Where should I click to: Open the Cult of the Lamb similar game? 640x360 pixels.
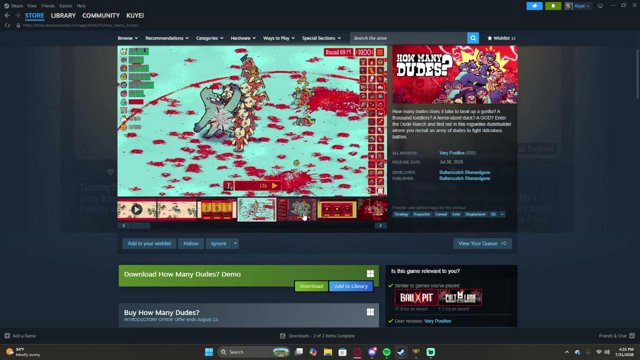click(x=460, y=298)
